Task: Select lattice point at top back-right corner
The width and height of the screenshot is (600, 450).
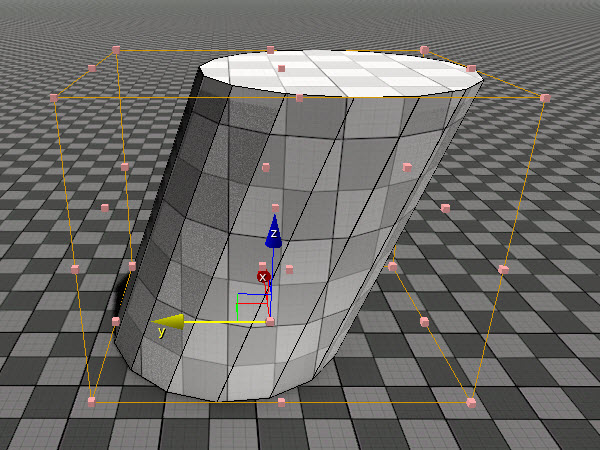Action: (424, 50)
